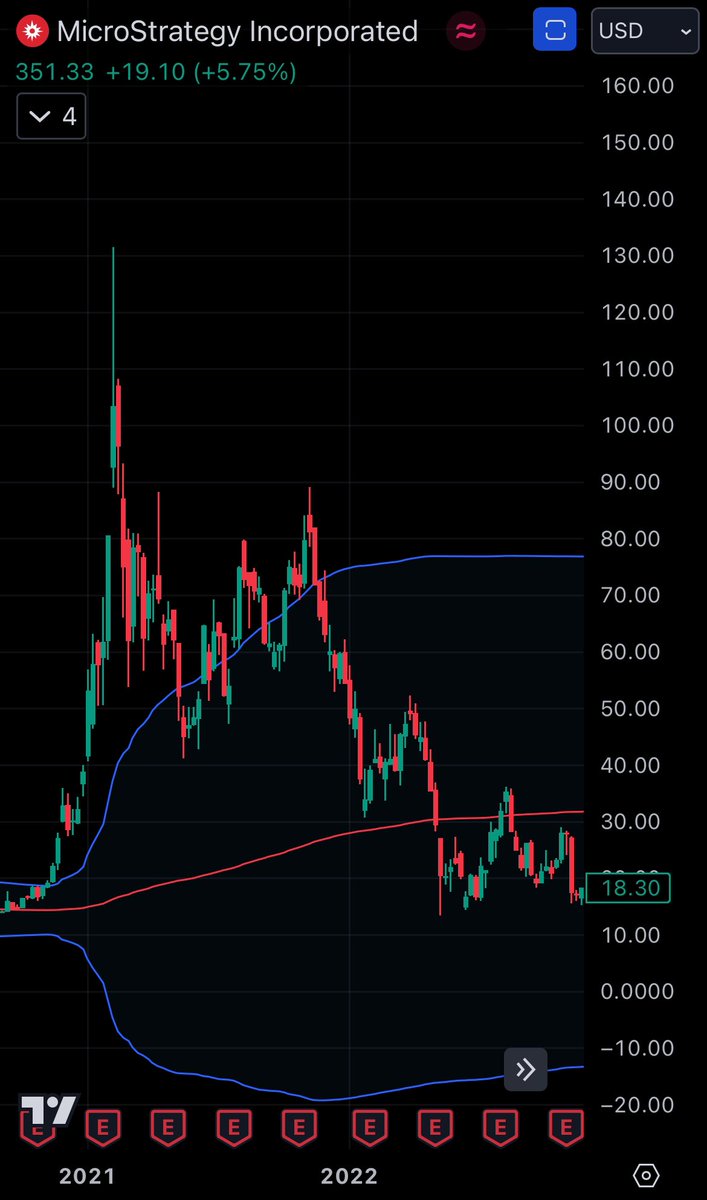The height and width of the screenshot is (1200, 707).
Task: Open the USD currency dropdown
Action: tap(645, 31)
